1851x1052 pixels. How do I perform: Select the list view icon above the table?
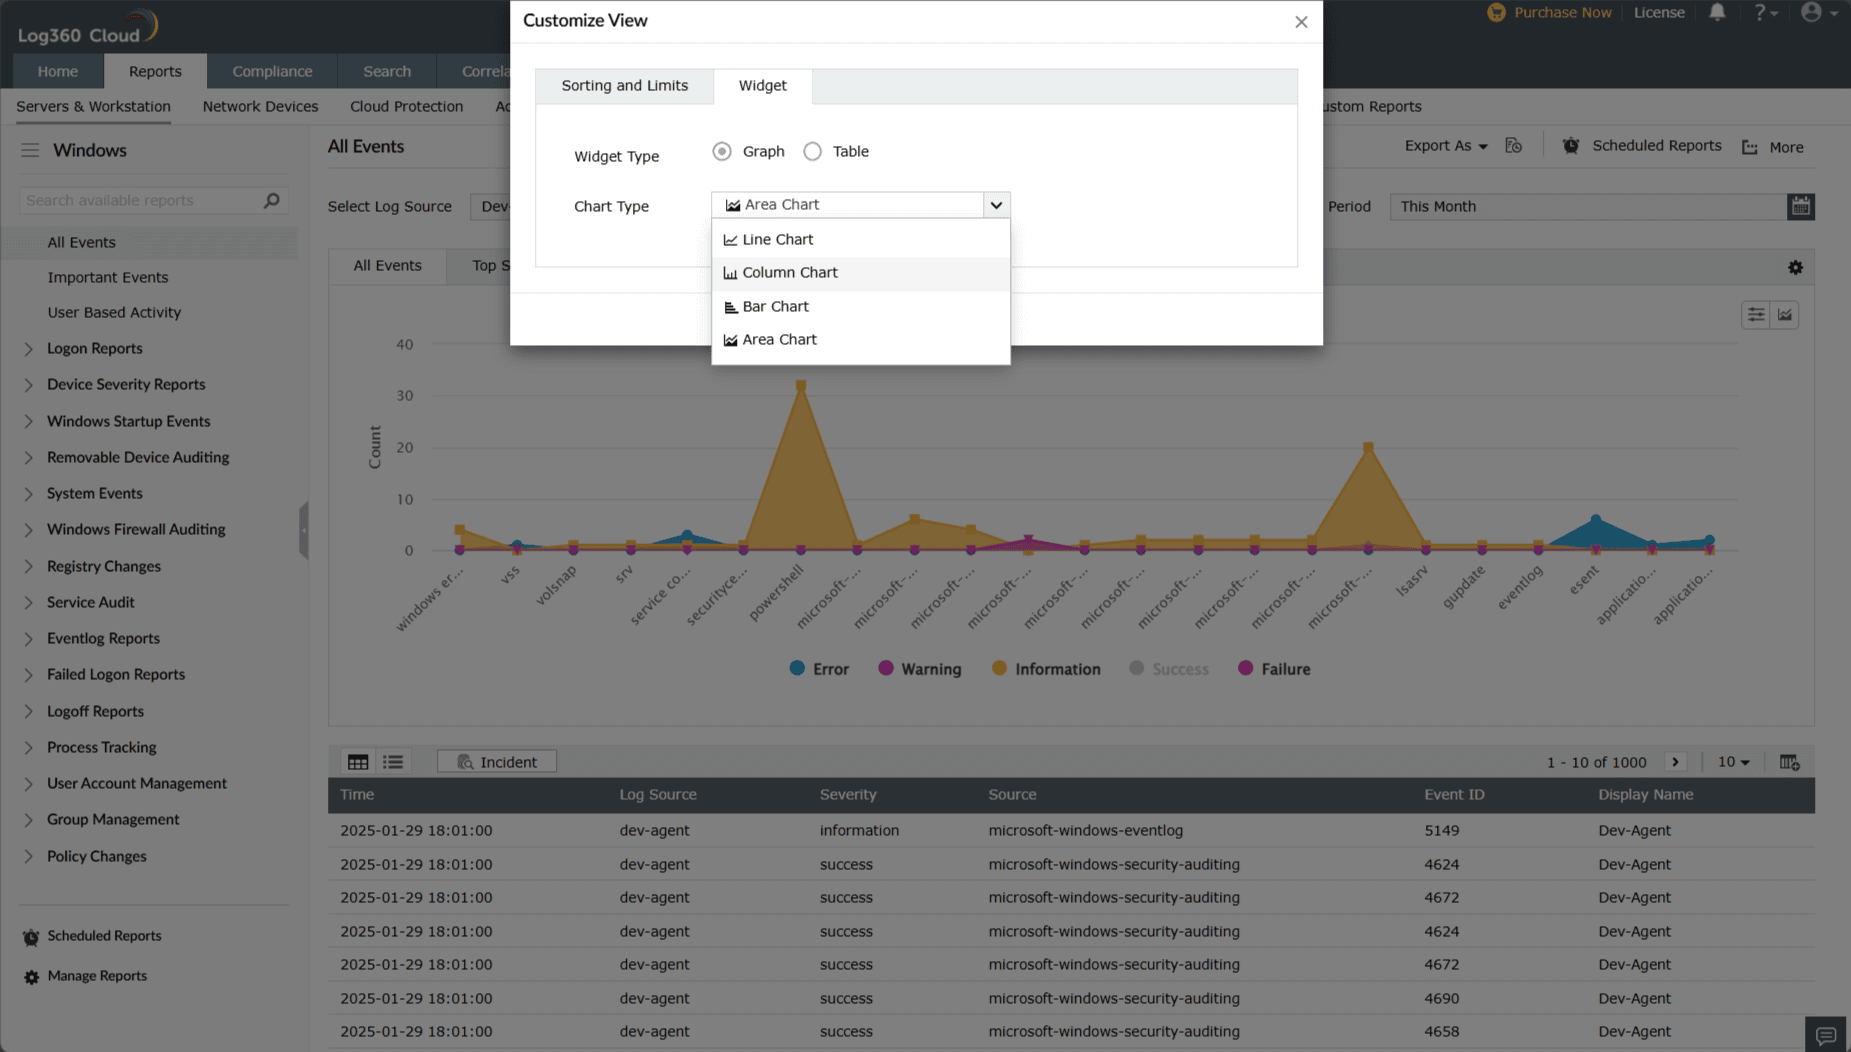click(392, 761)
